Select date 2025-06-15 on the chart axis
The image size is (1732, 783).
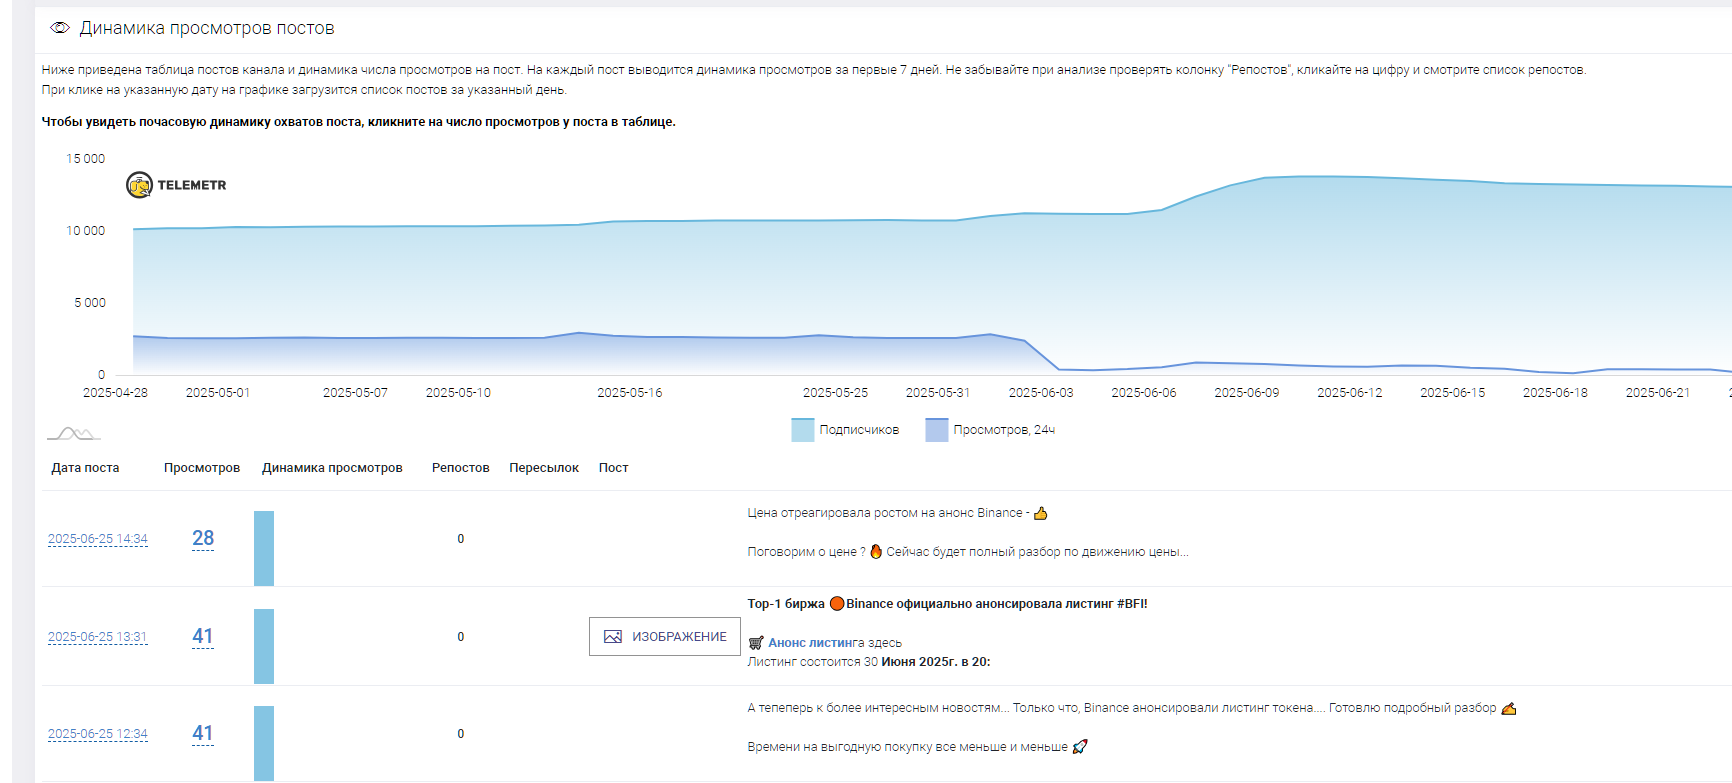(1453, 393)
